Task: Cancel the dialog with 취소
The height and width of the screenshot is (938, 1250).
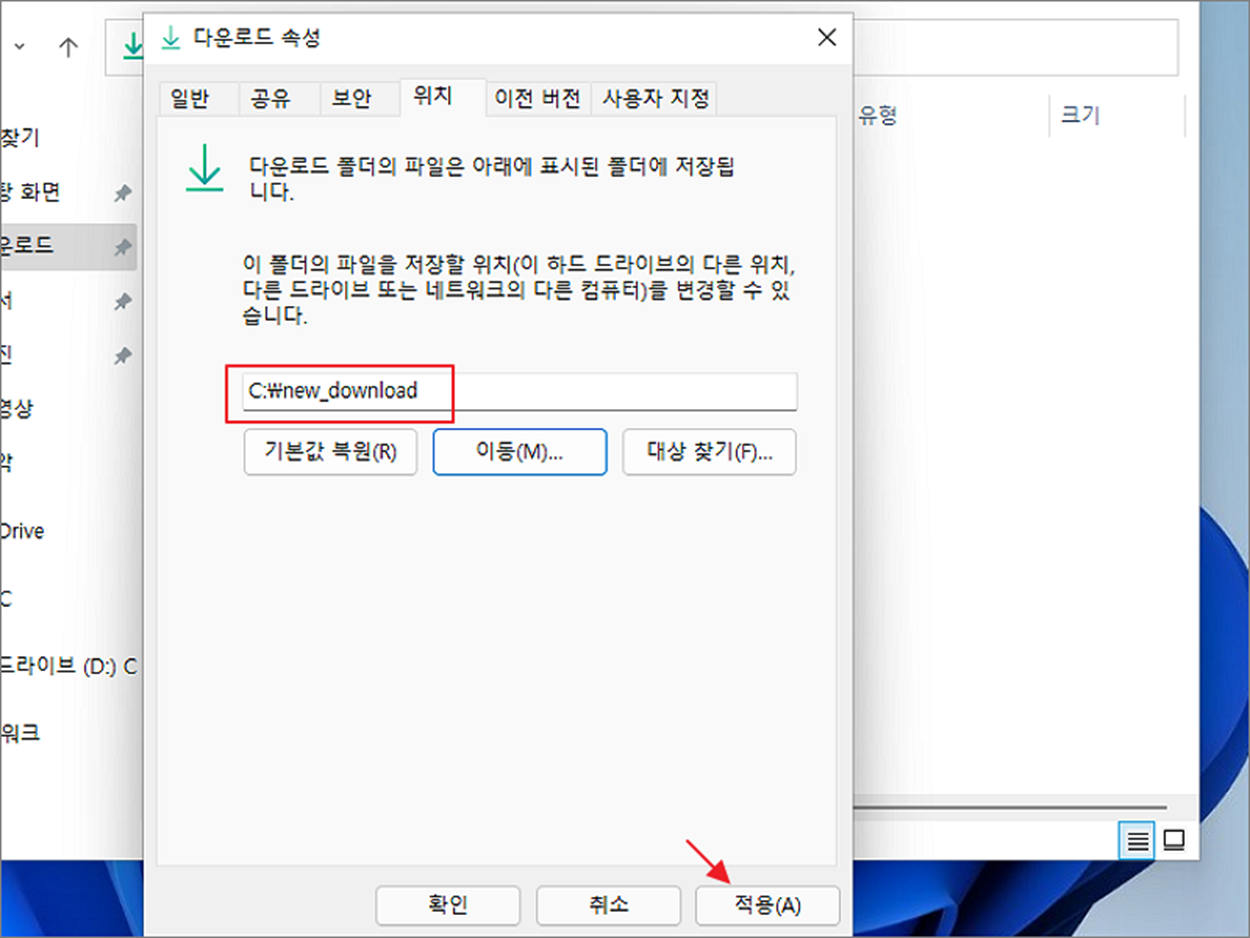Action: coord(608,906)
